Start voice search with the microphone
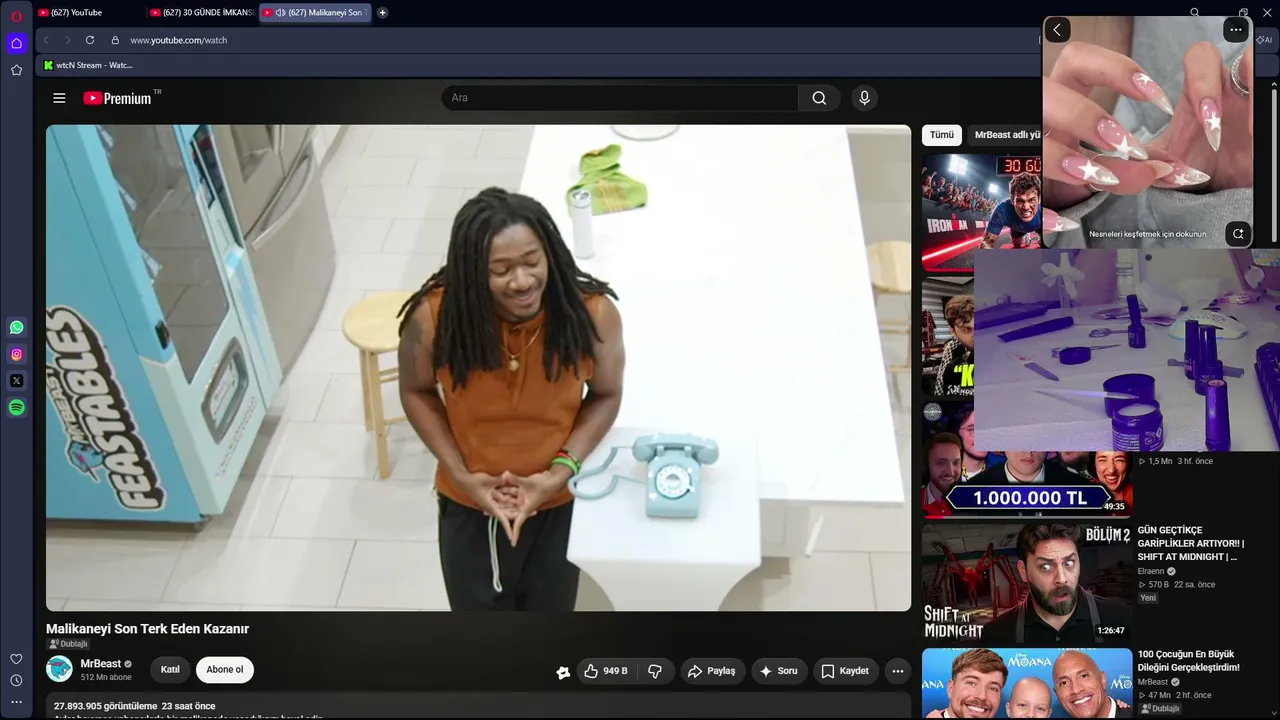This screenshot has height=720, width=1280. pyautogui.click(x=865, y=98)
